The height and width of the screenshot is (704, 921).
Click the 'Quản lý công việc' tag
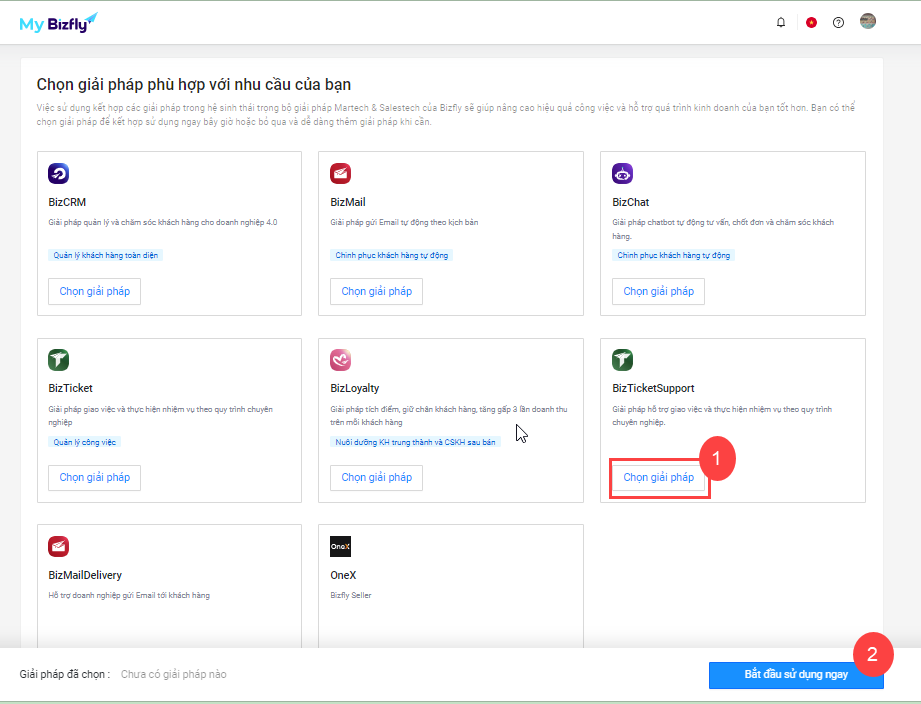85,442
